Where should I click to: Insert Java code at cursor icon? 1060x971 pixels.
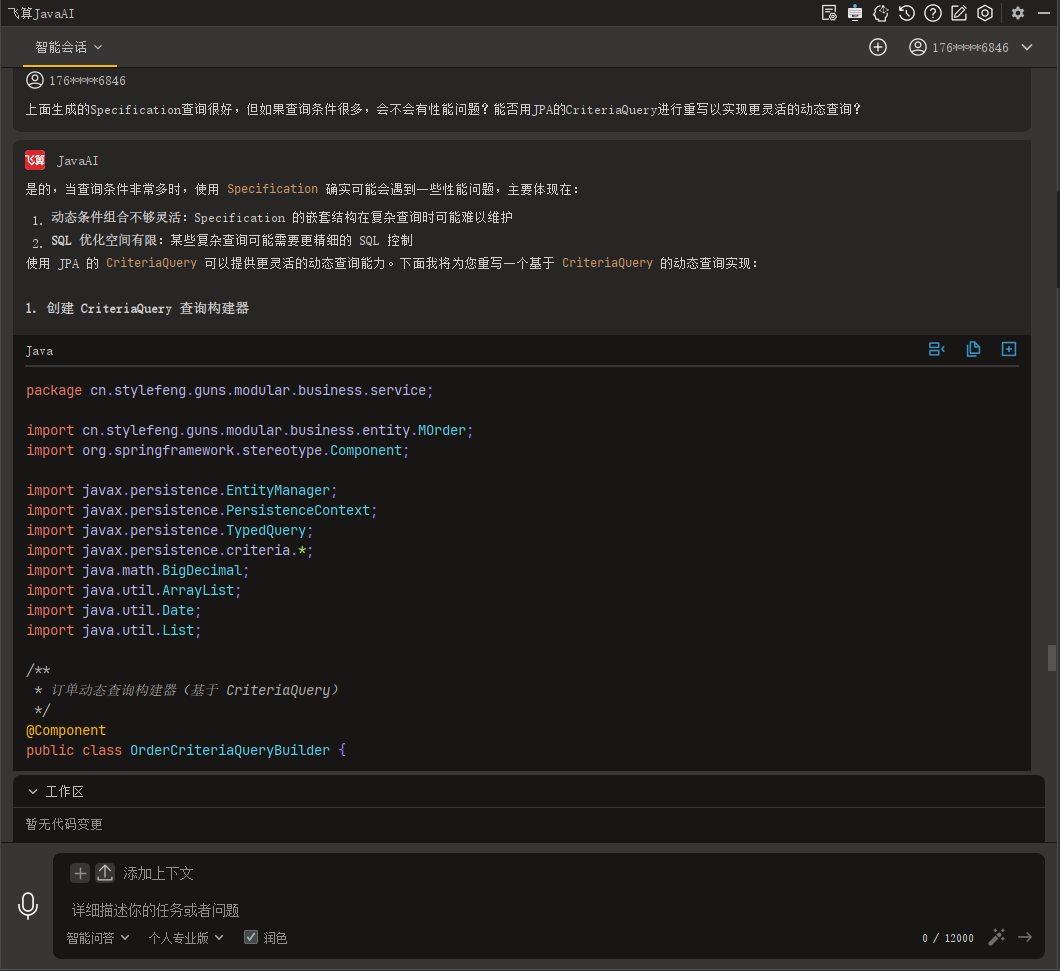[936, 349]
